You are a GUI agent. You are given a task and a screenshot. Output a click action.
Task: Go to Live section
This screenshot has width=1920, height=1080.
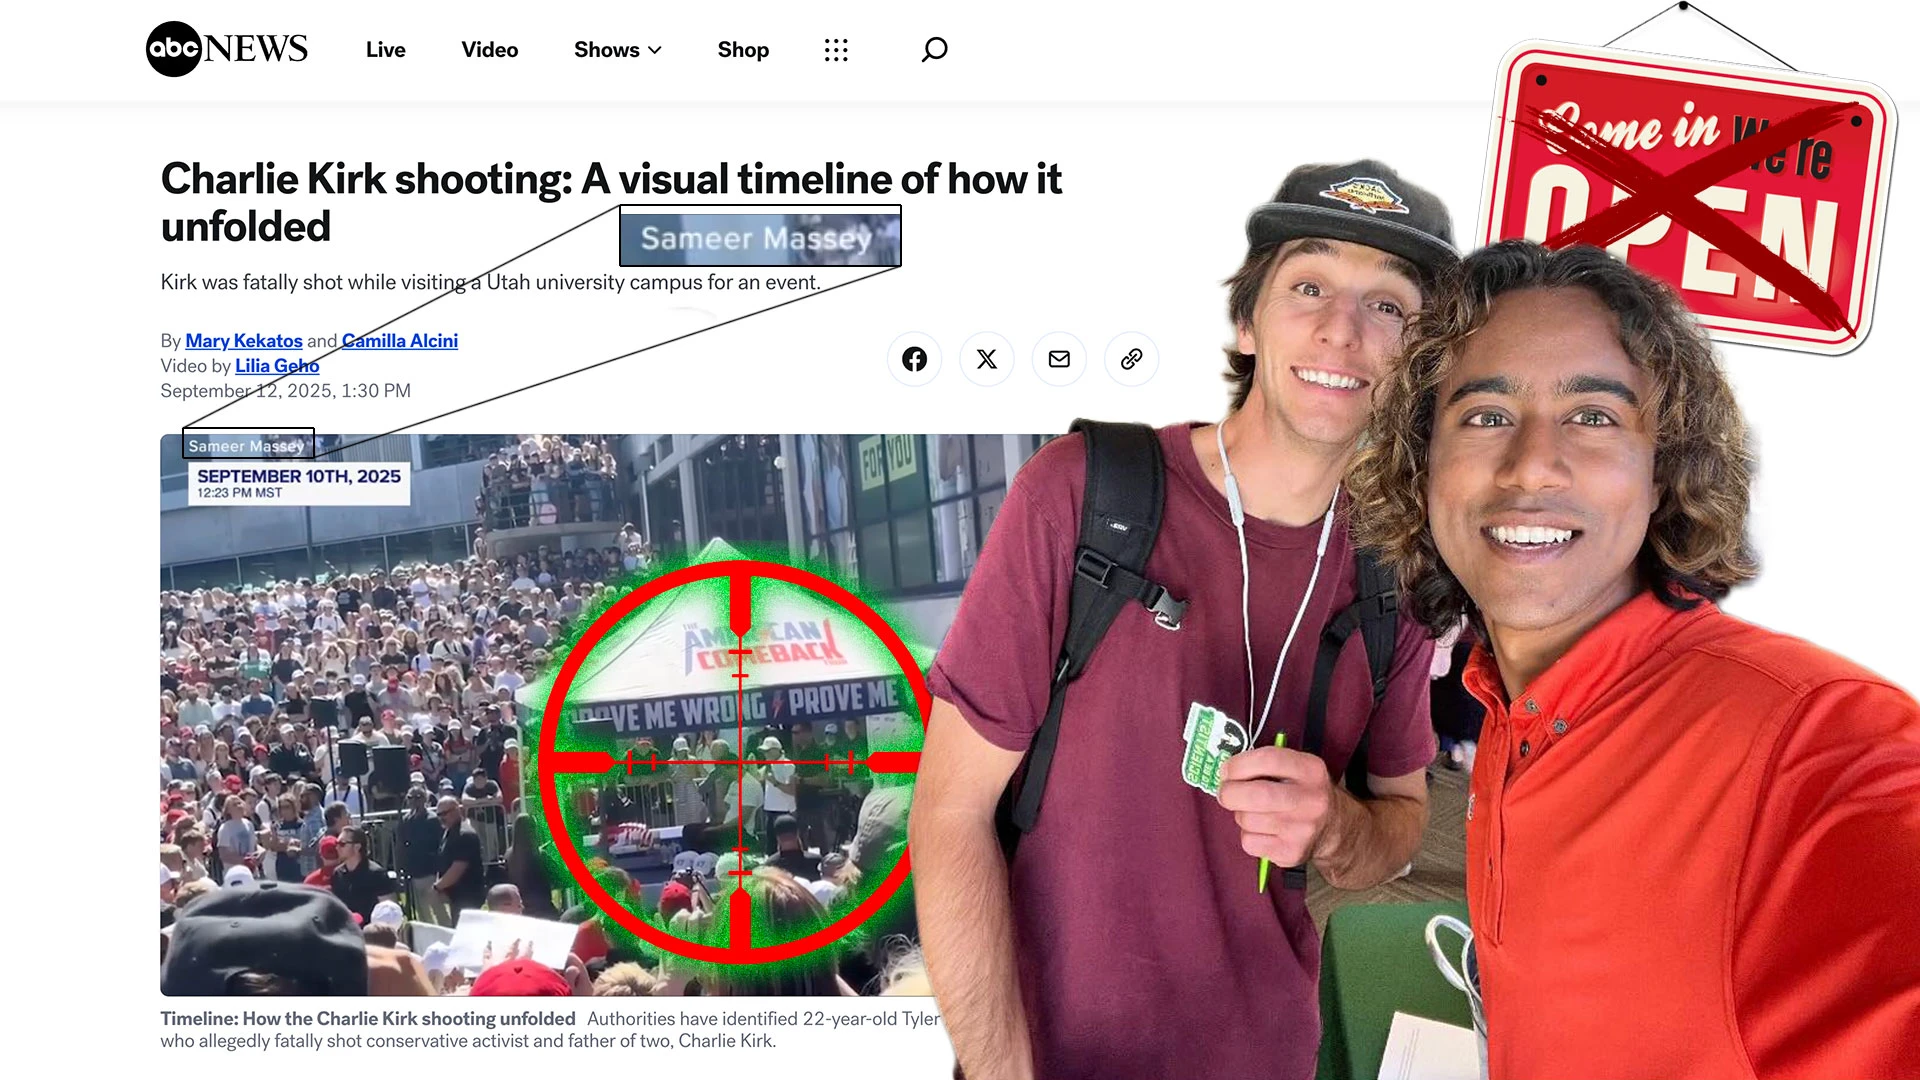[x=385, y=50]
